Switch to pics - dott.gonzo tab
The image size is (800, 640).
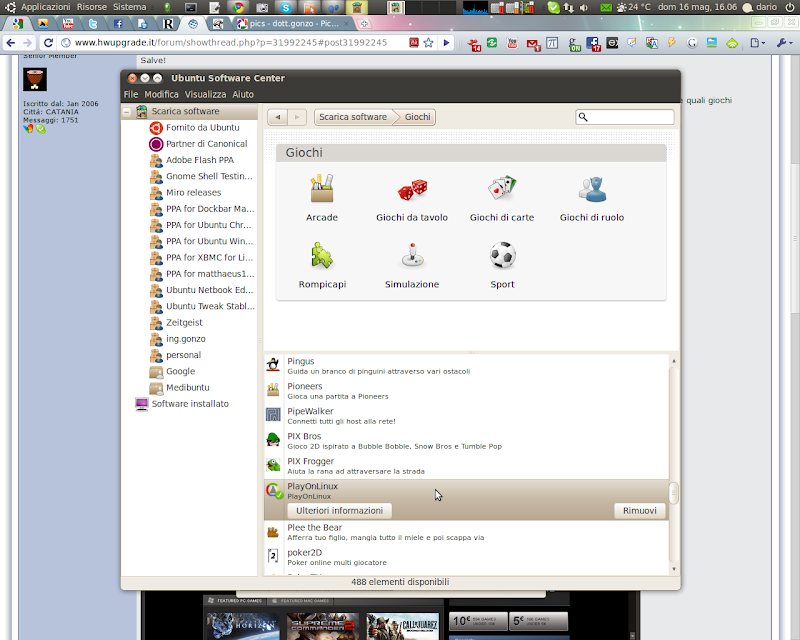(x=293, y=23)
